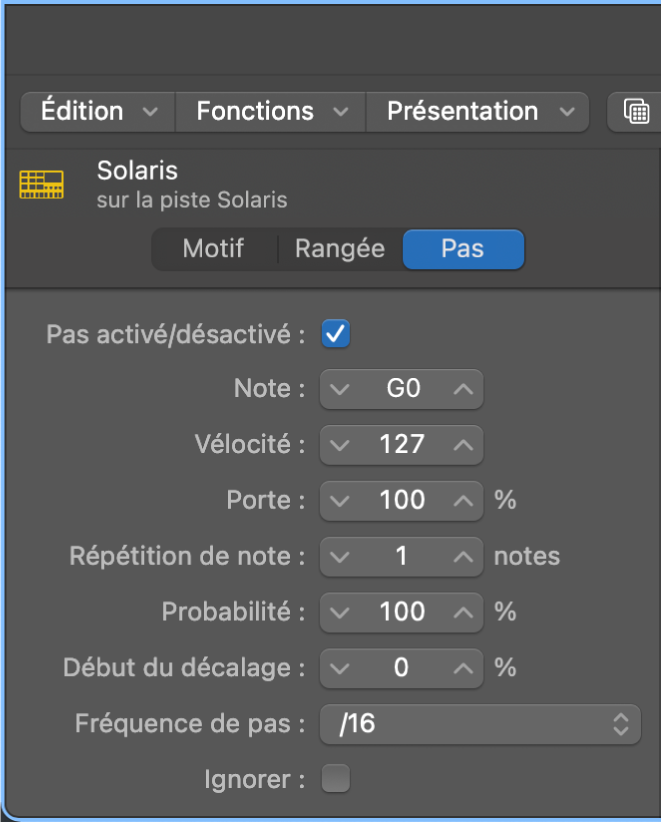Increase Porte percentage with up arrow
Image resolution: width=662 pixels, height=822 pixels.
tap(463, 500)
